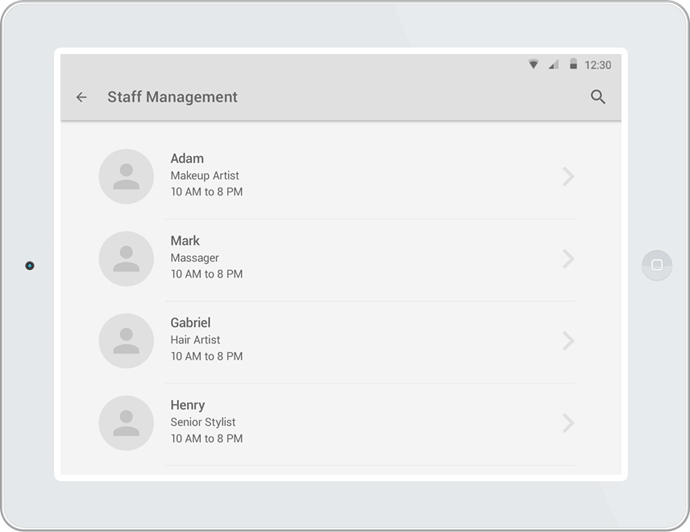Viewport: 690px width, 532px height.
Task: Open search with the magnifier icon
Action: pos(598,97)
